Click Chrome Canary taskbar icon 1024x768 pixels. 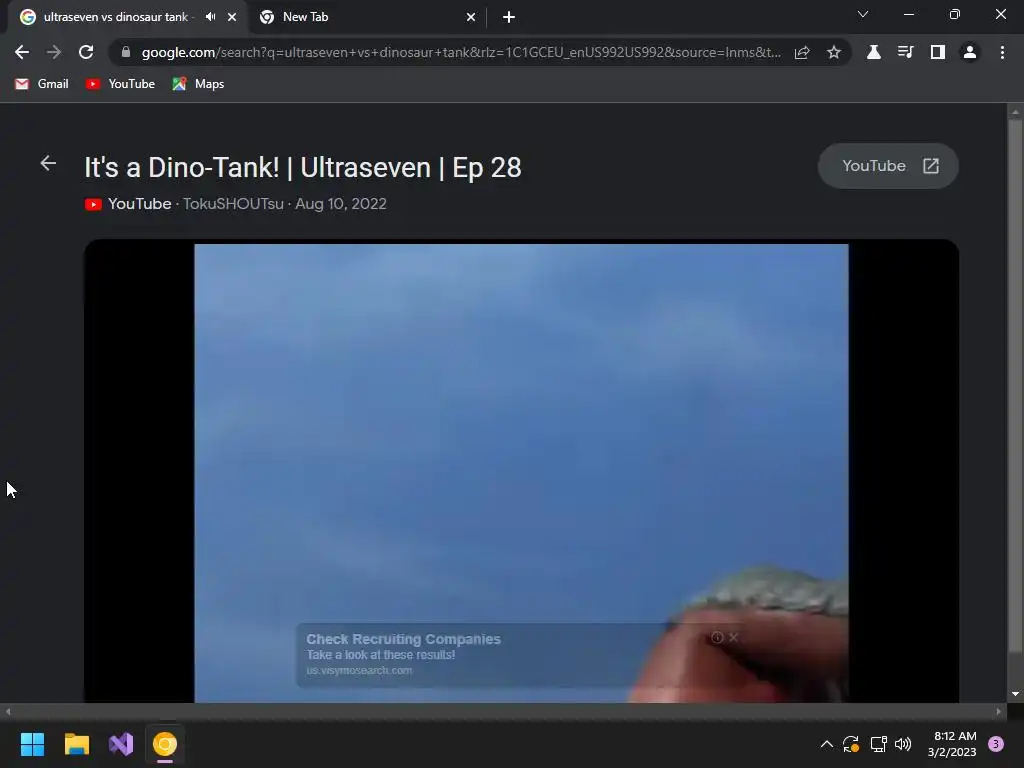(165, 744)
